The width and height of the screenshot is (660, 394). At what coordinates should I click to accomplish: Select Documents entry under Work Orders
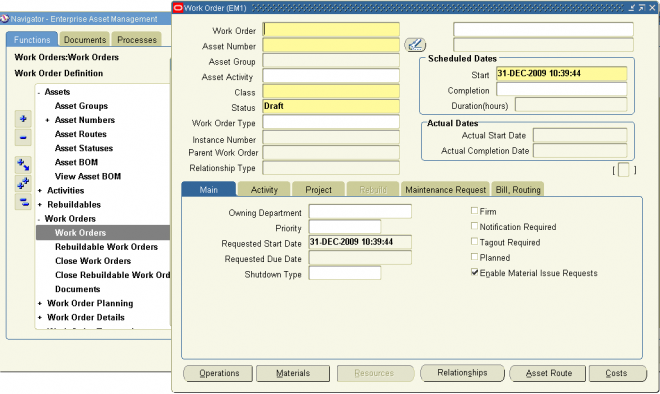[77, 289]
